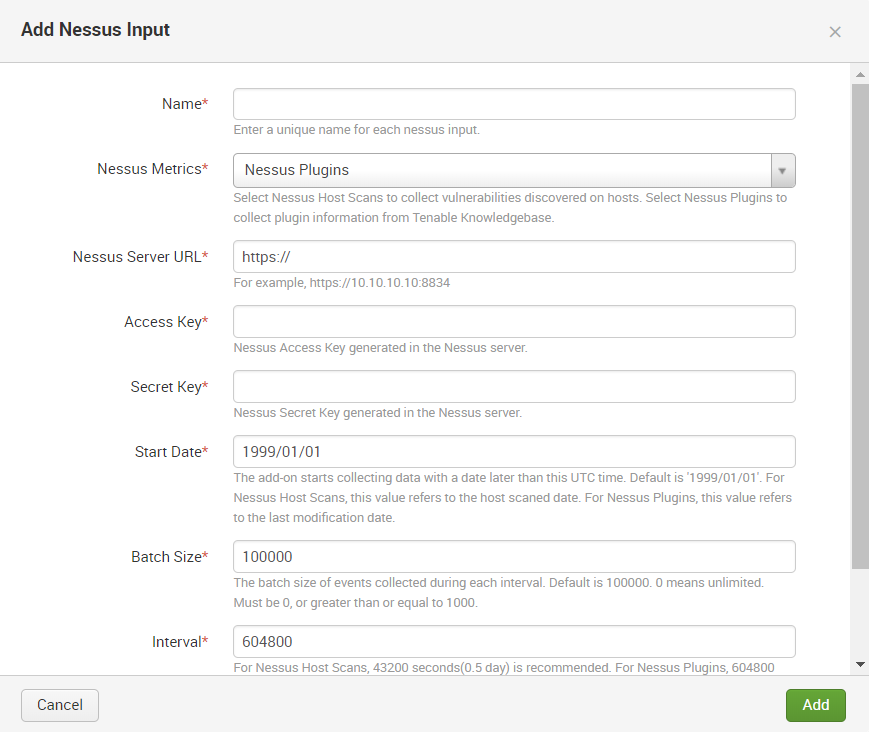Click the Secret Key input field
Screen dimensions: 869x732
tap(514, 386)
